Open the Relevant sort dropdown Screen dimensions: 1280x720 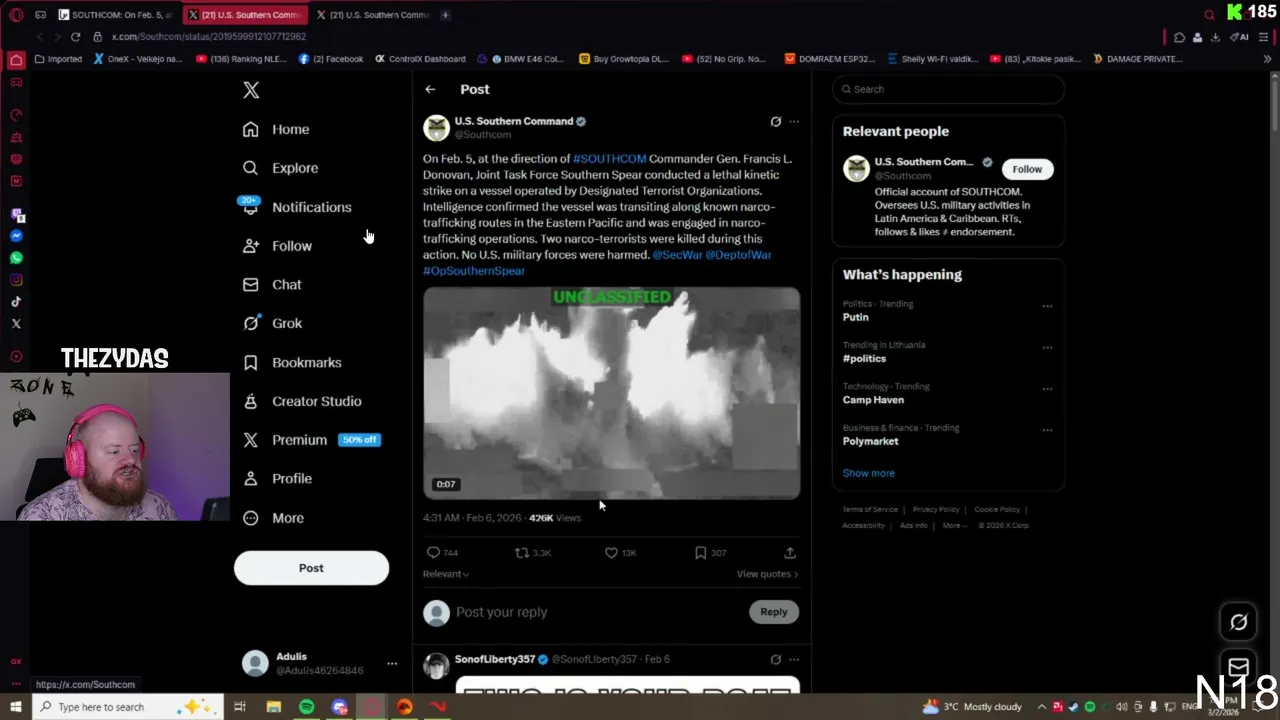point(446,574)
